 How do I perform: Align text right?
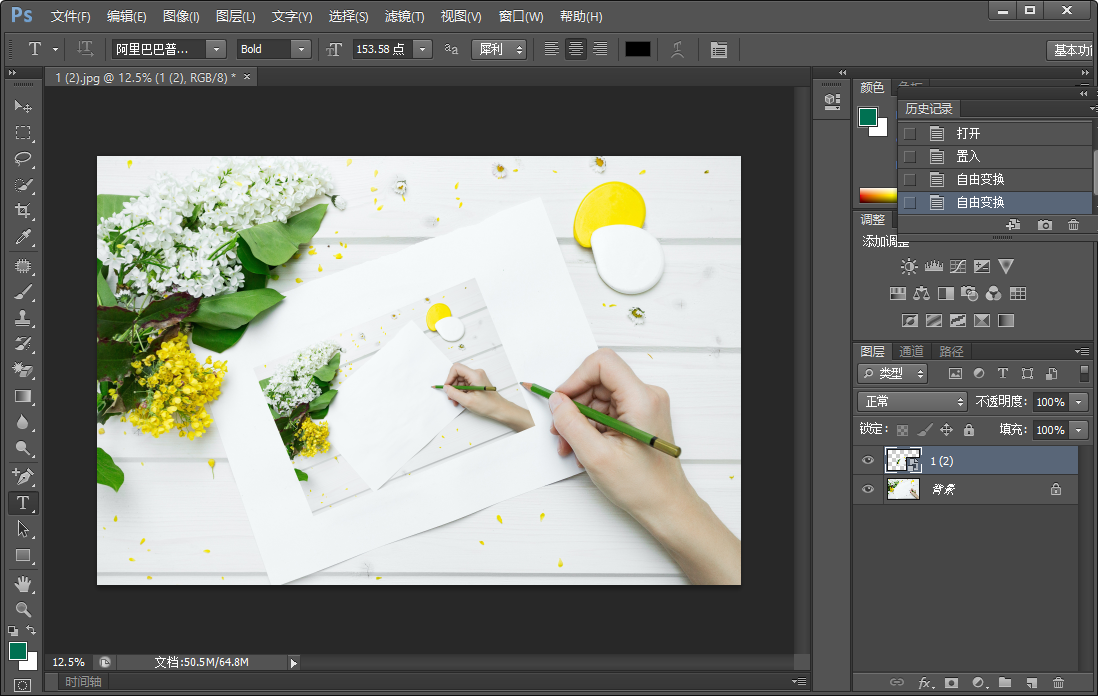pyautogui.click(x=600, y=49)
